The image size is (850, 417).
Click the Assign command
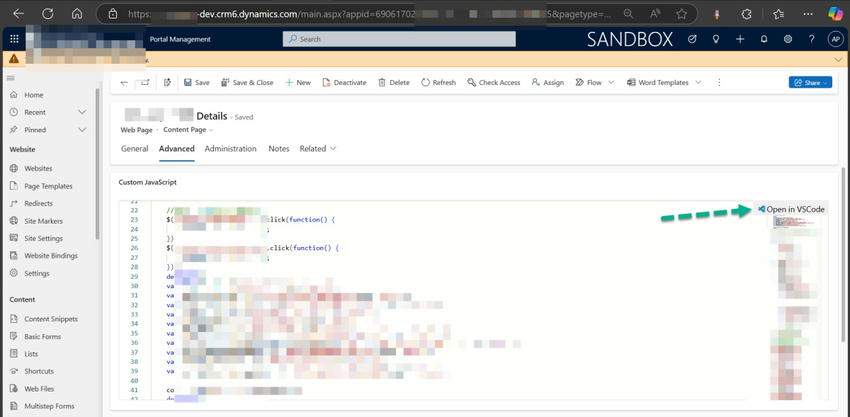[x=548, y=83]
